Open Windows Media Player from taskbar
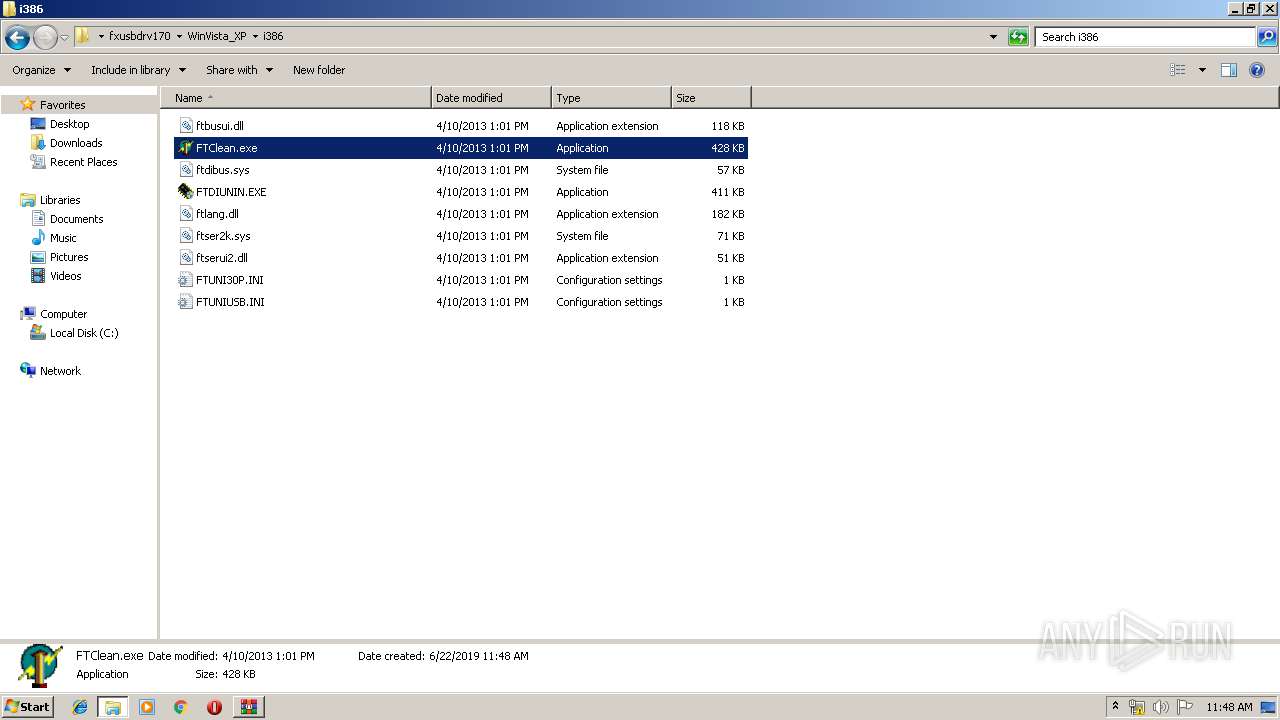The image size is (1280, 720). pos(147,707)
